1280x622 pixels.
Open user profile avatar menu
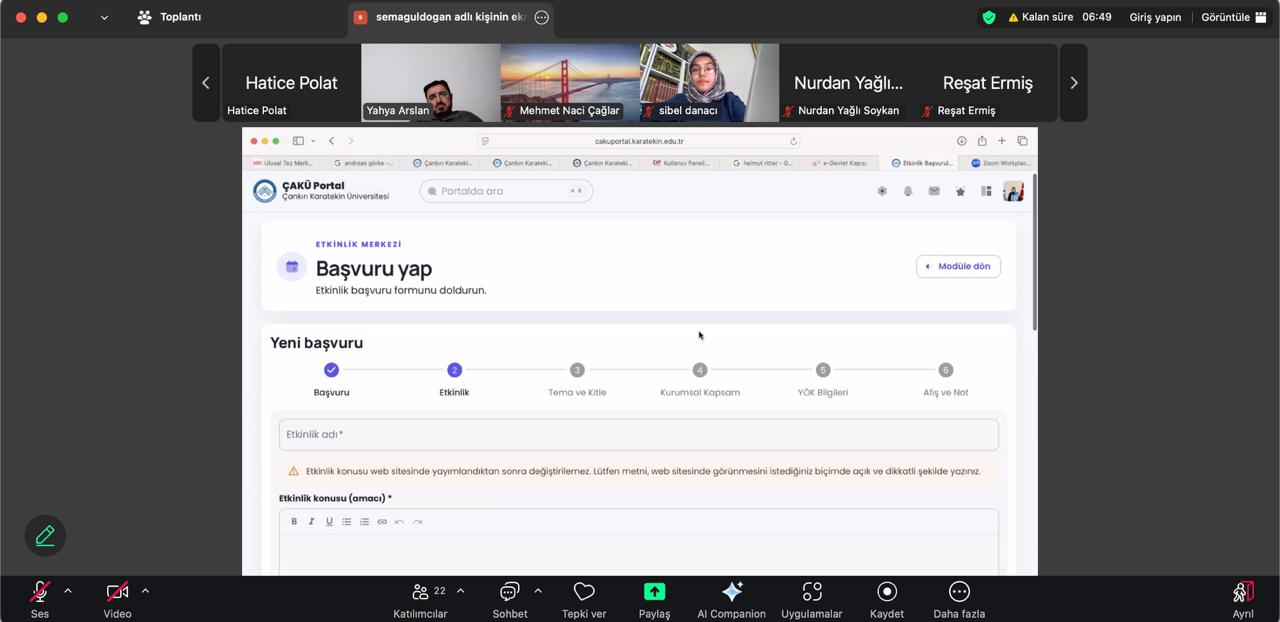(x=1013, y=191)
